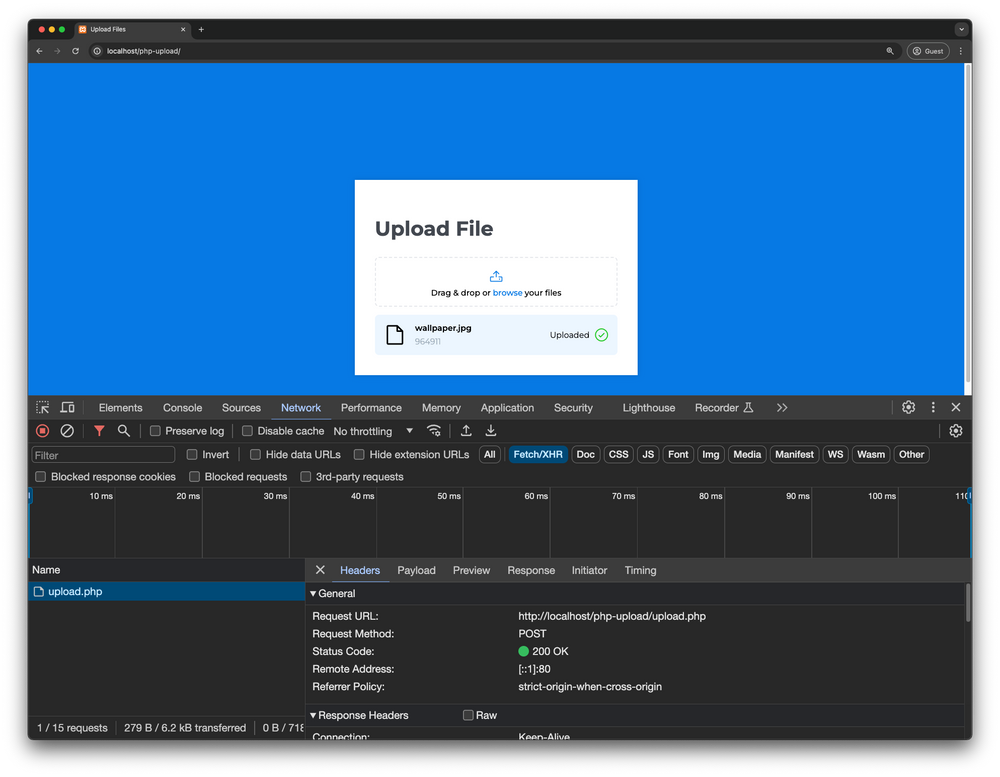Apply the Img request type filter
Screen dimensions: 1000x777
point(710,454)
